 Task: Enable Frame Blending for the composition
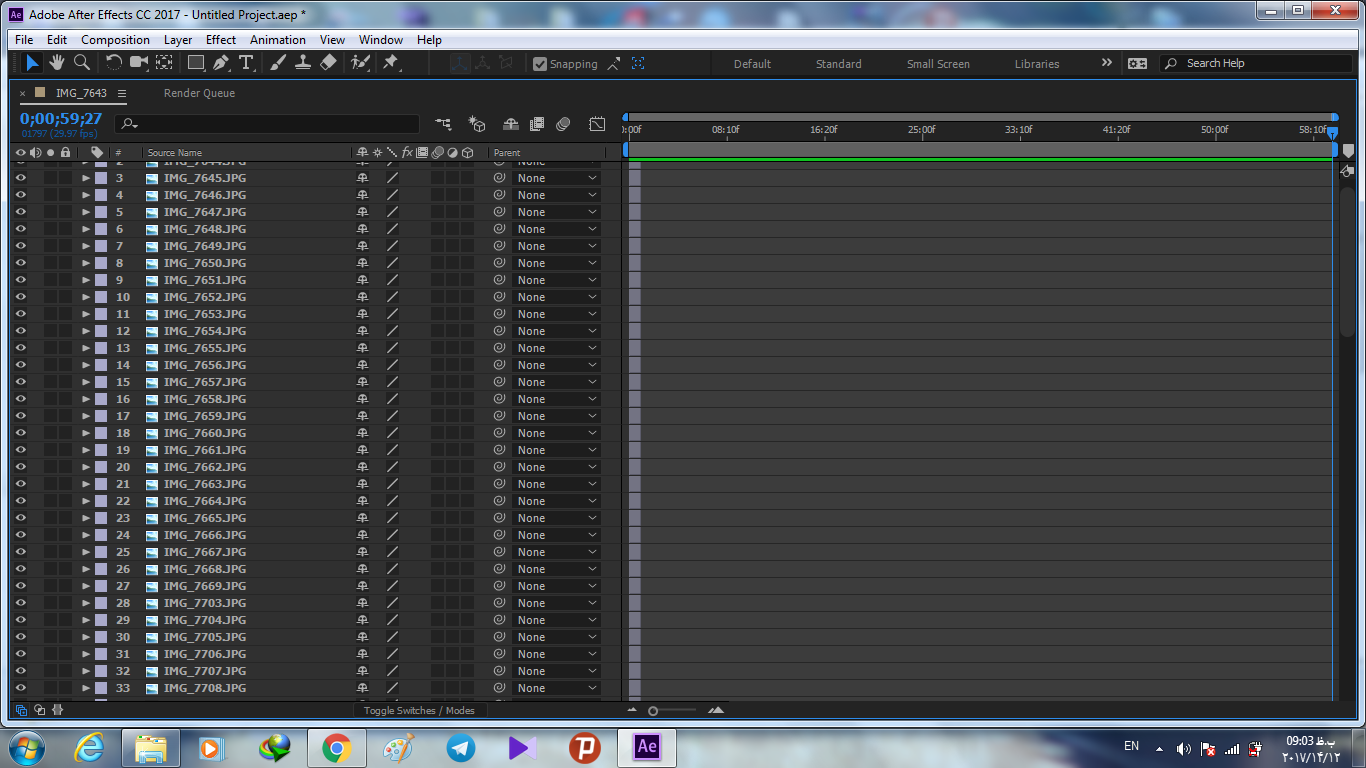tap(537, 124)
